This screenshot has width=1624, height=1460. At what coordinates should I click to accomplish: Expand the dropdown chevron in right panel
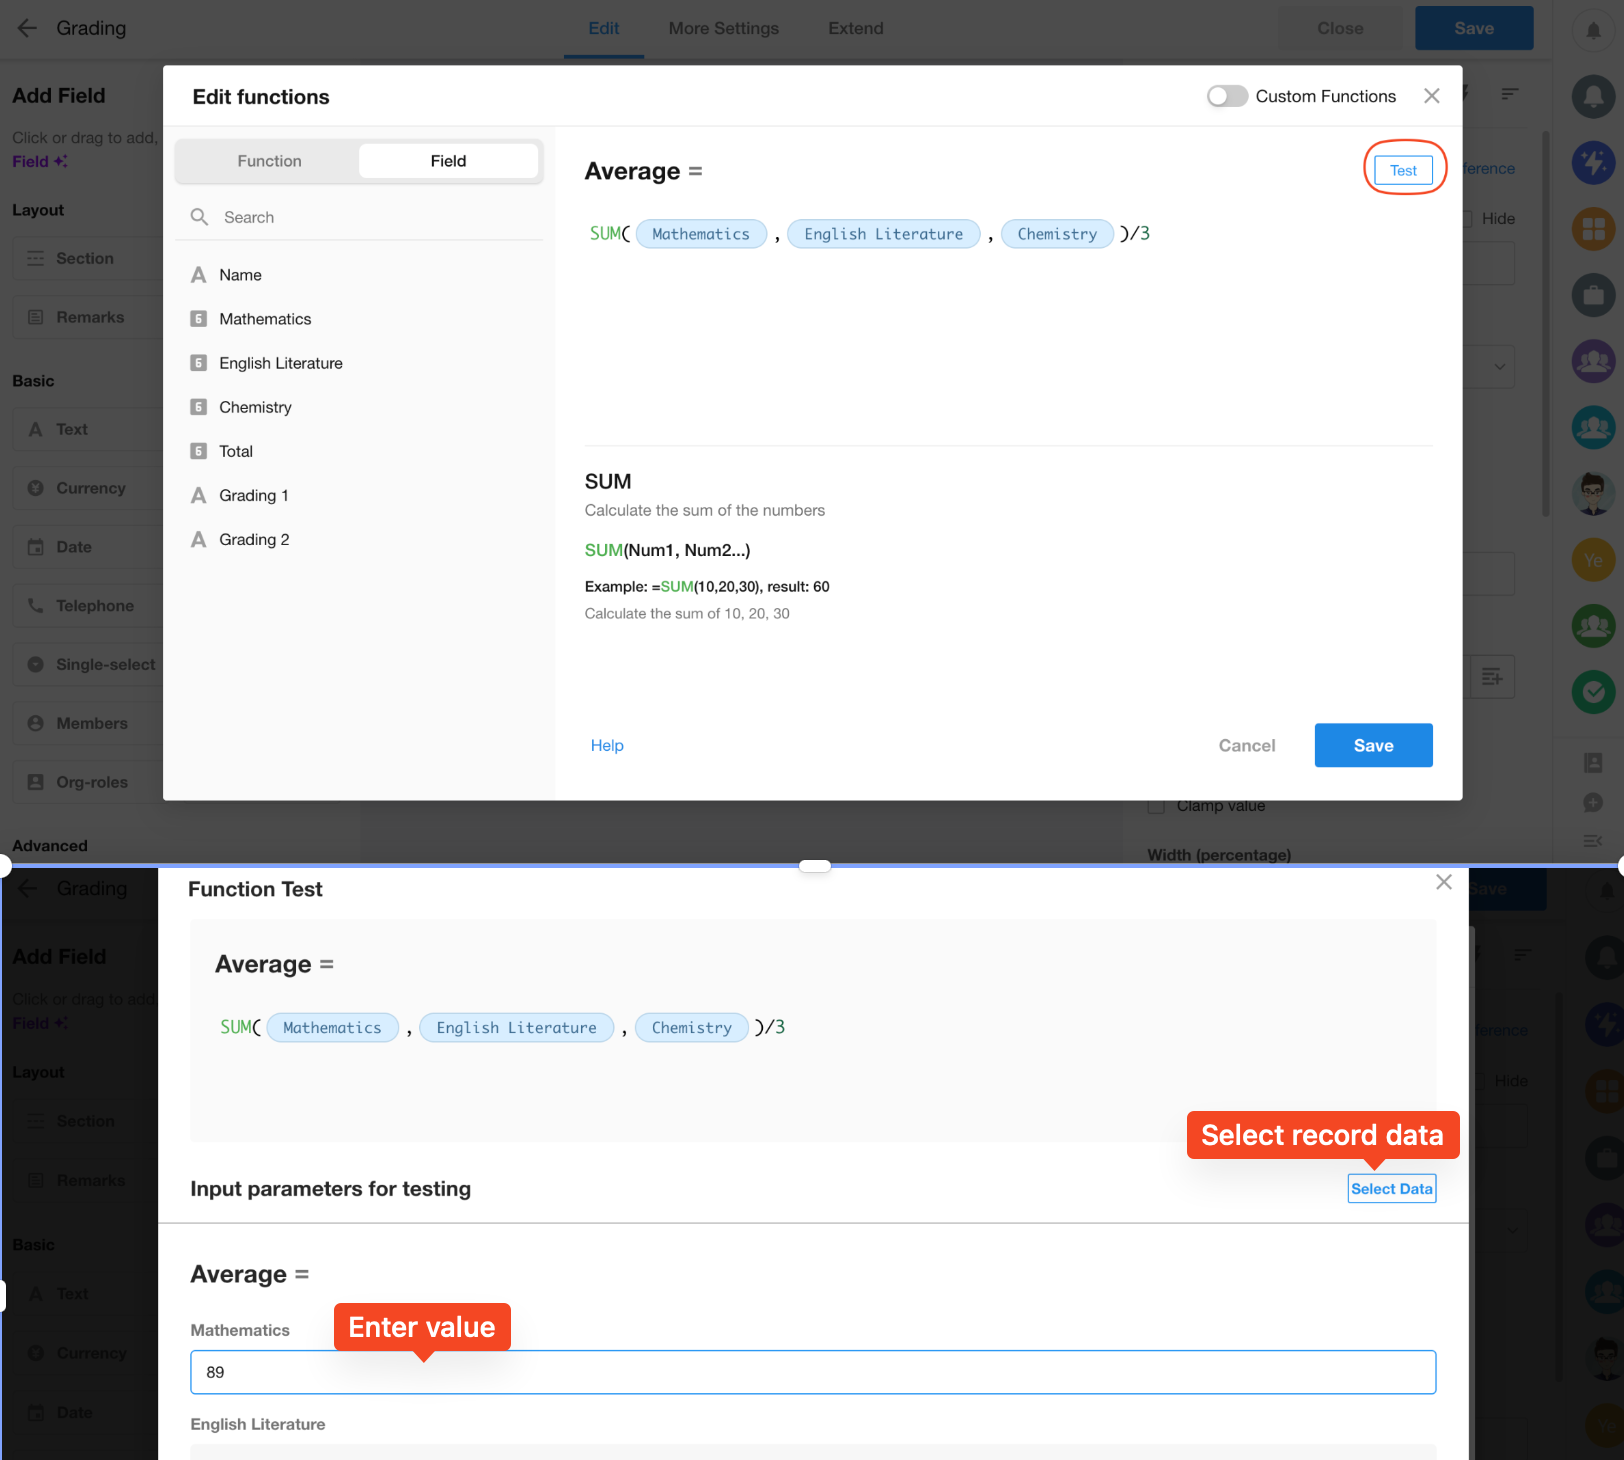pos(1499,367)
